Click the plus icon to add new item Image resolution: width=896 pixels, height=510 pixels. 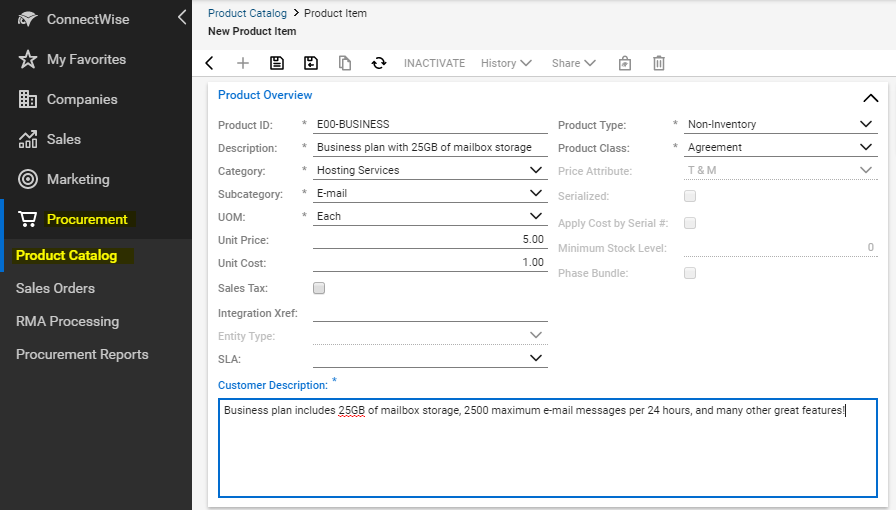[243, 63]
